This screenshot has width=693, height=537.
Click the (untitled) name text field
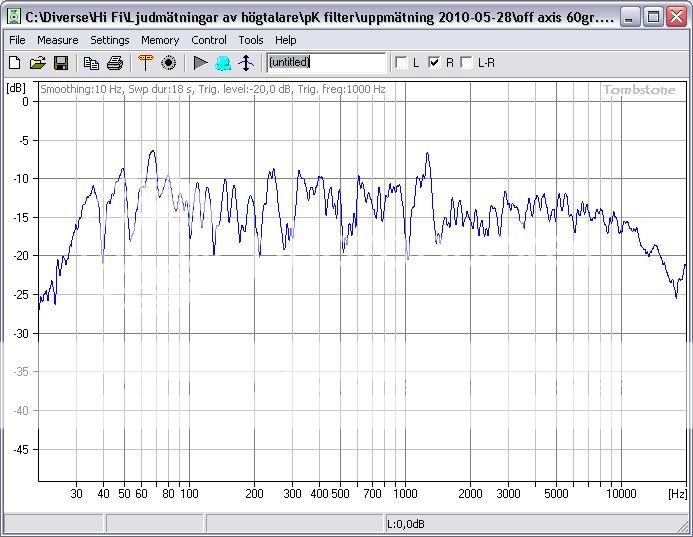point(326,62)
